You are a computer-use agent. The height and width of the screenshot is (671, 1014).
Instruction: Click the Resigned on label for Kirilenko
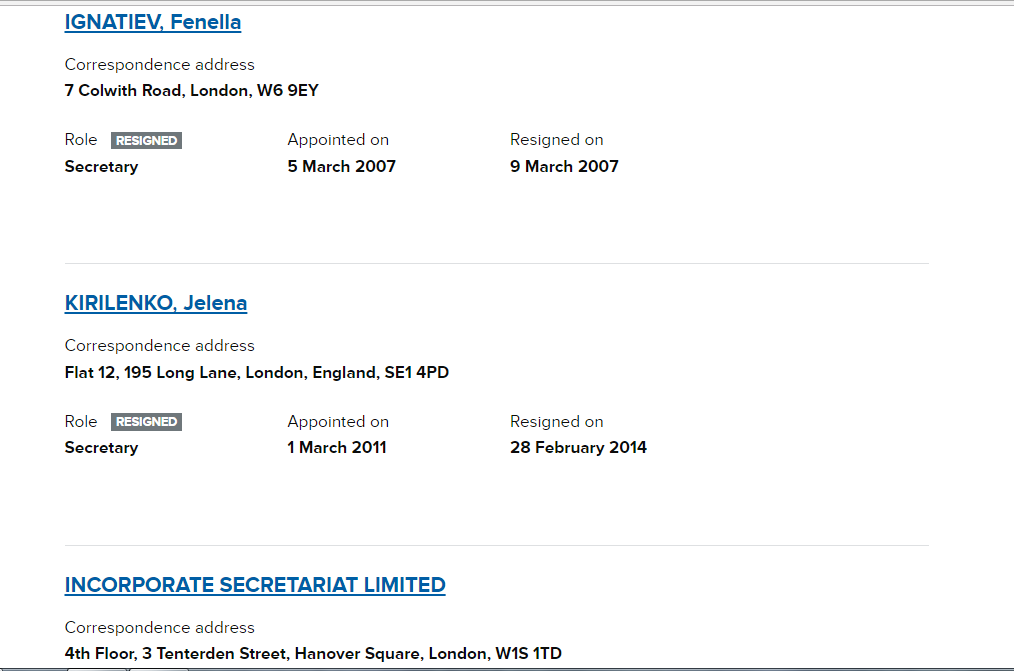click(557, 422)
